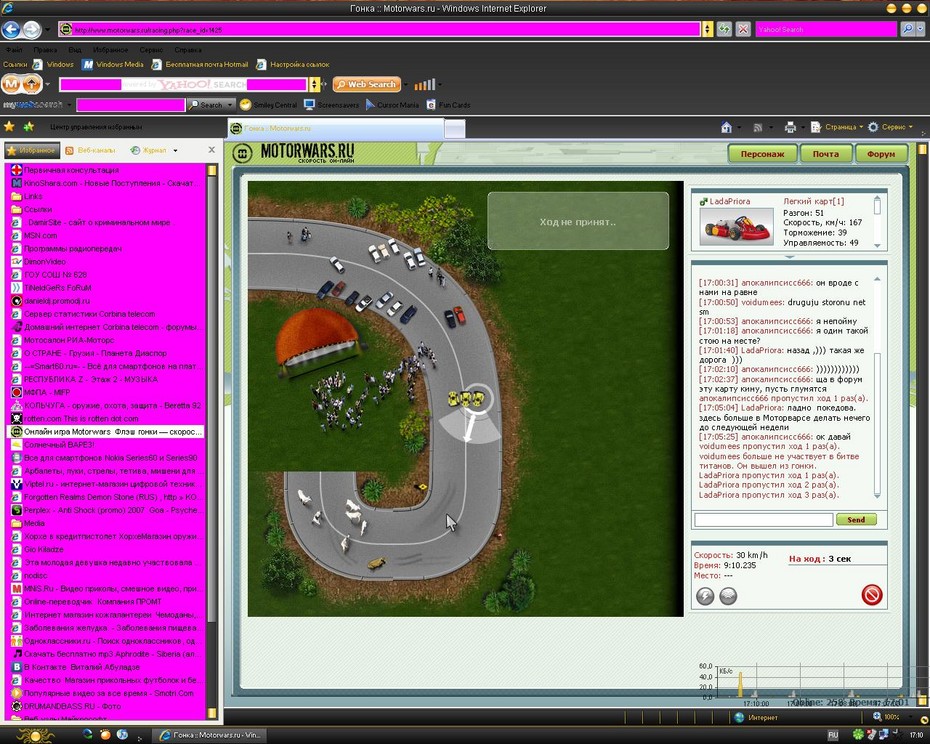Open the zoom level 100% dropdown

coord(910,717)
